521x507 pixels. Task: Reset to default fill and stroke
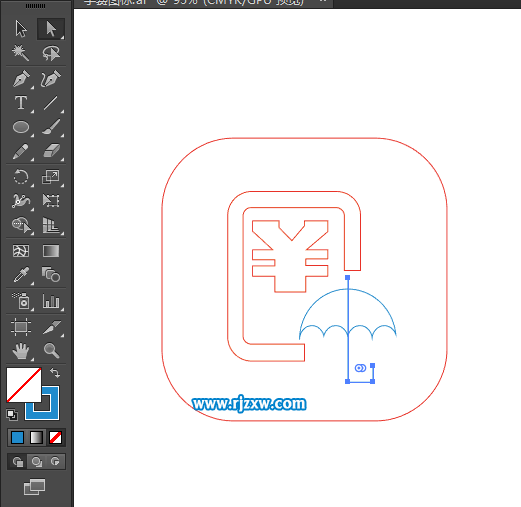pos(12,415)
